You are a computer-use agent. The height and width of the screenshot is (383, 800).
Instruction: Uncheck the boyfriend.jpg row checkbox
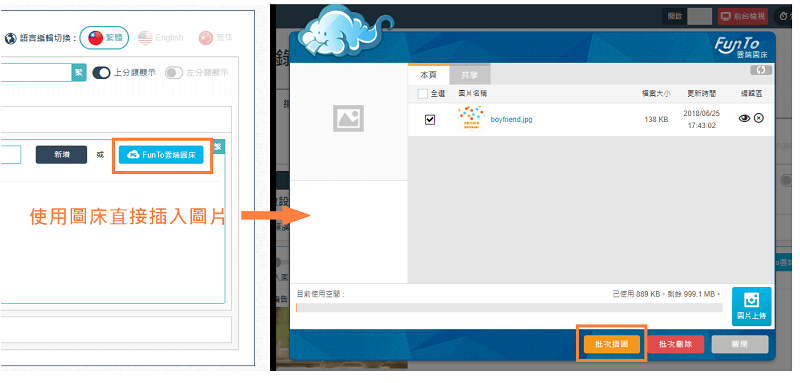coord(430,119)
